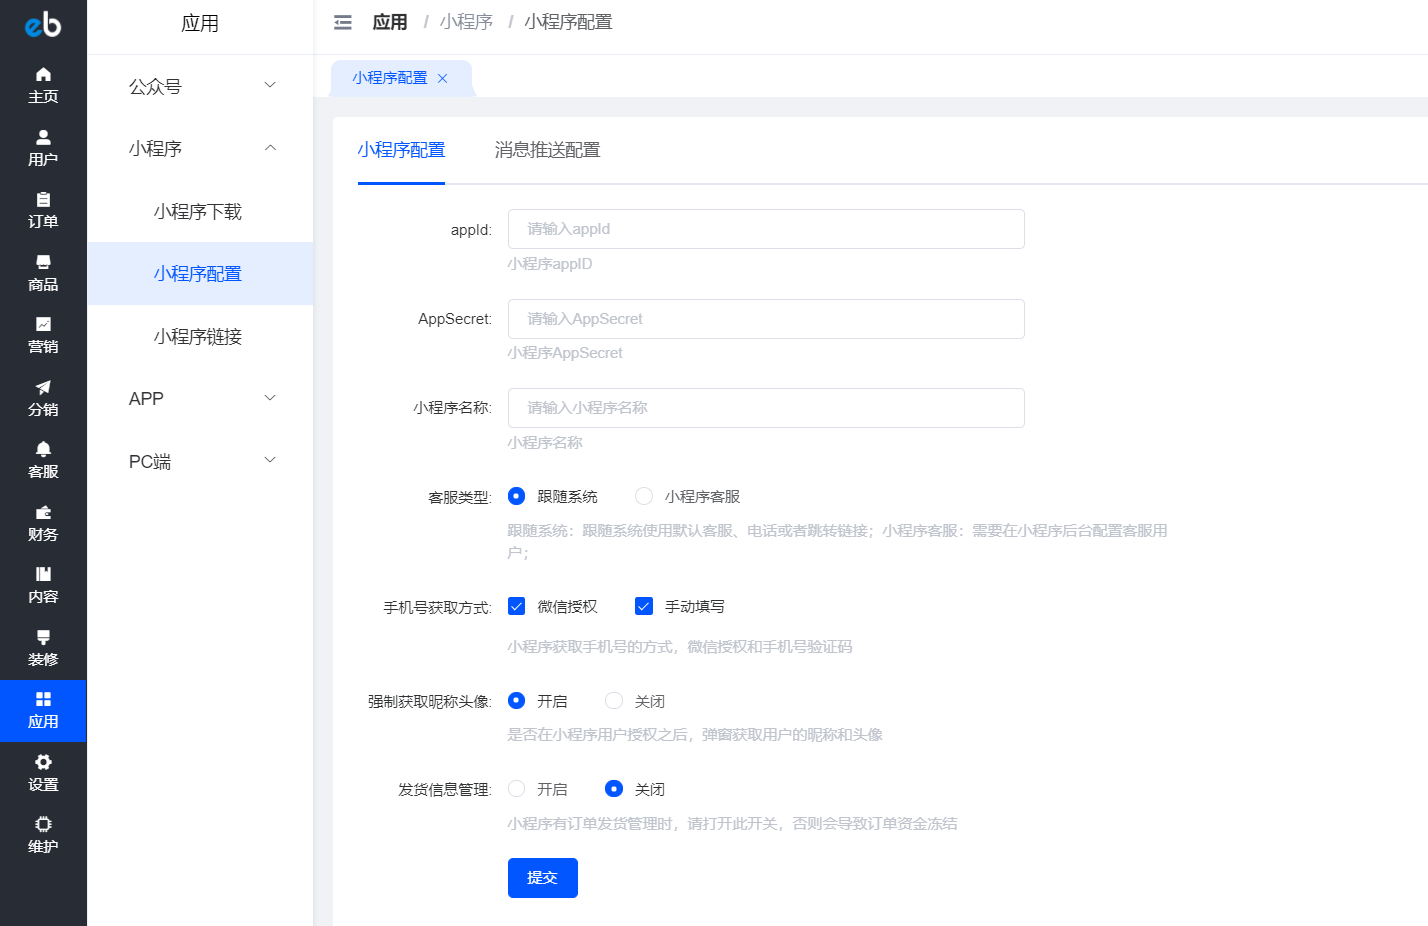Viewport: 1428px width, 926px height.
Task: Enable 发货信息管理 by selecting 开启
Action: (x=517, y=789)
